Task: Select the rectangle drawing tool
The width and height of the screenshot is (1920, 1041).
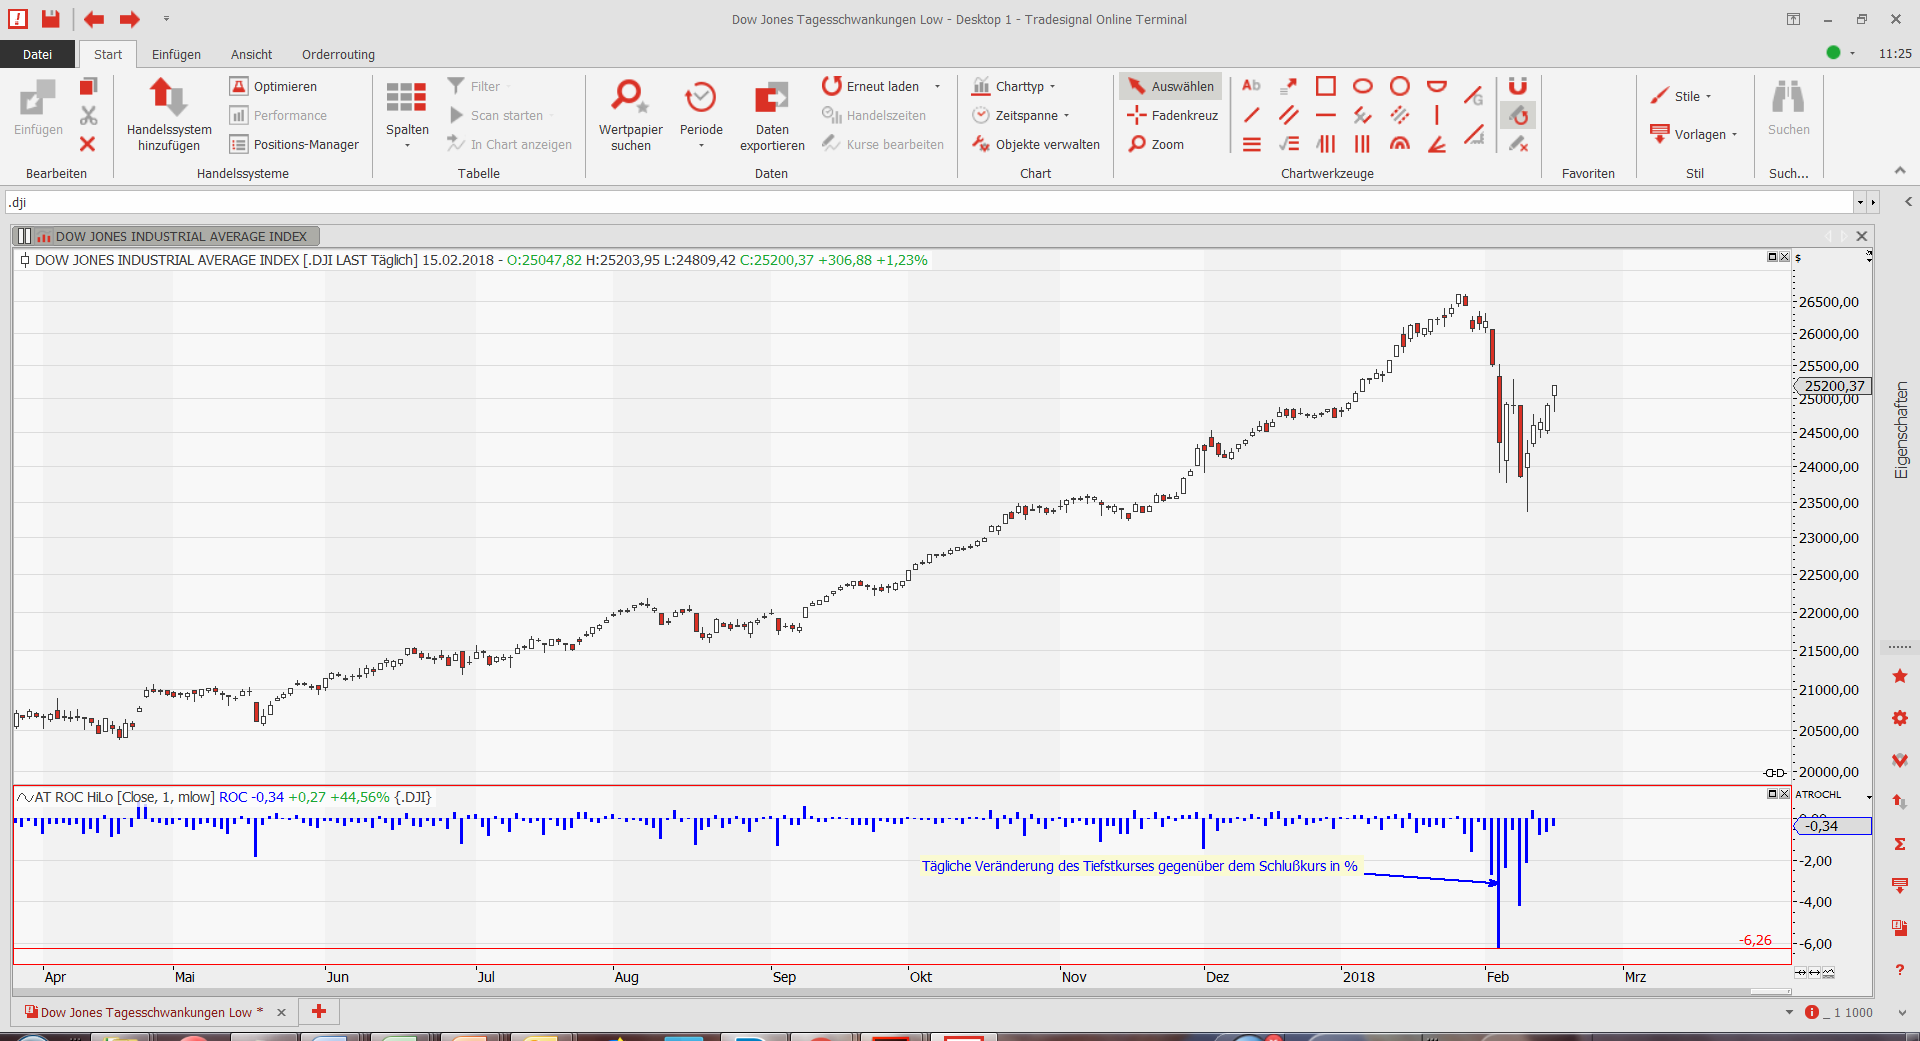Action: (x=1325, y=86)
